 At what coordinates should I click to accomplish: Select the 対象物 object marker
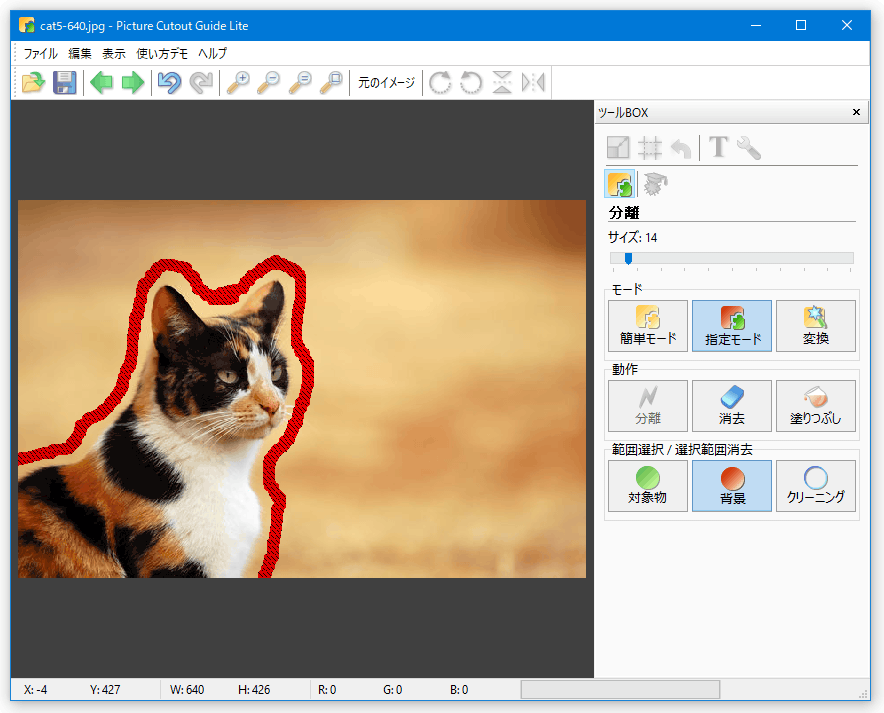pyautogui.click(x=648, y=486)
